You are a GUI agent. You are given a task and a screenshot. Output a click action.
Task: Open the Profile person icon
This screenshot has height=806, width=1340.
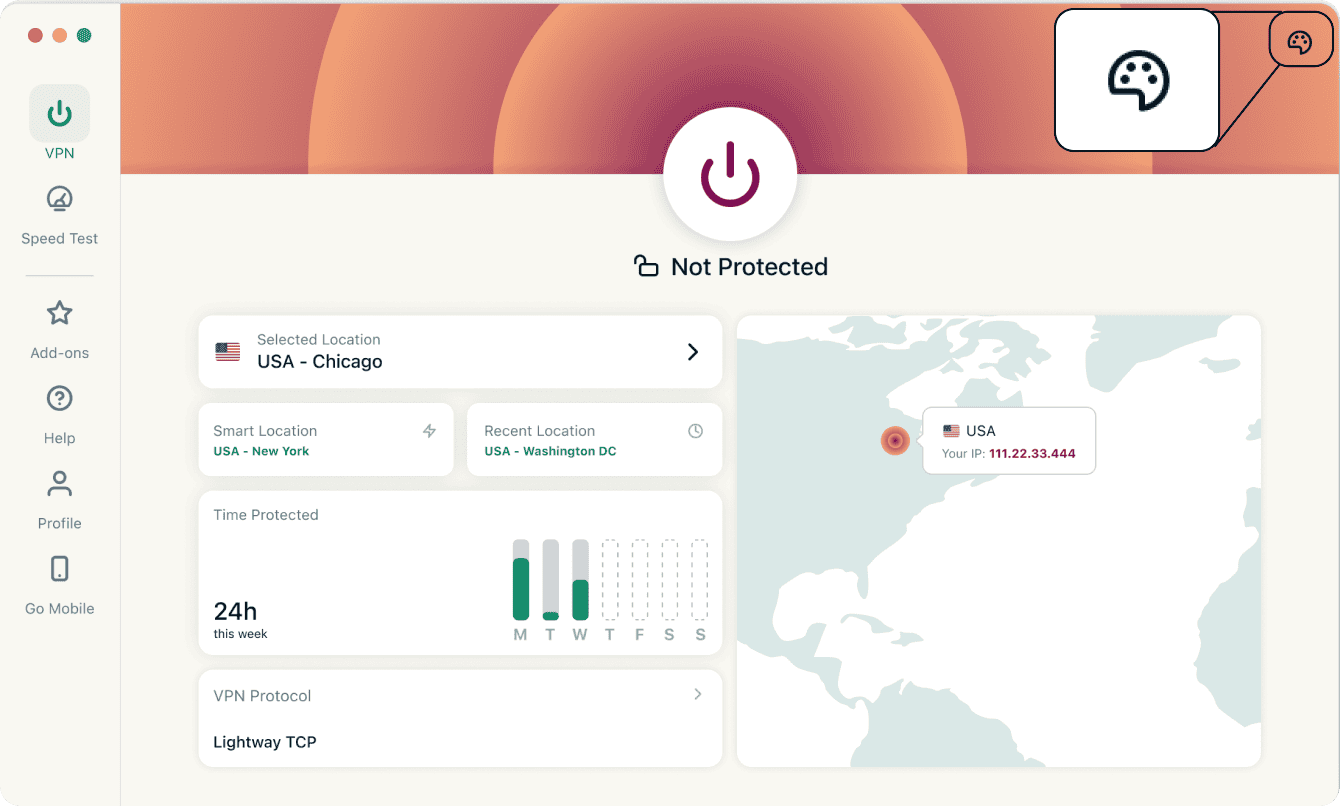click(x=60, y=484)
